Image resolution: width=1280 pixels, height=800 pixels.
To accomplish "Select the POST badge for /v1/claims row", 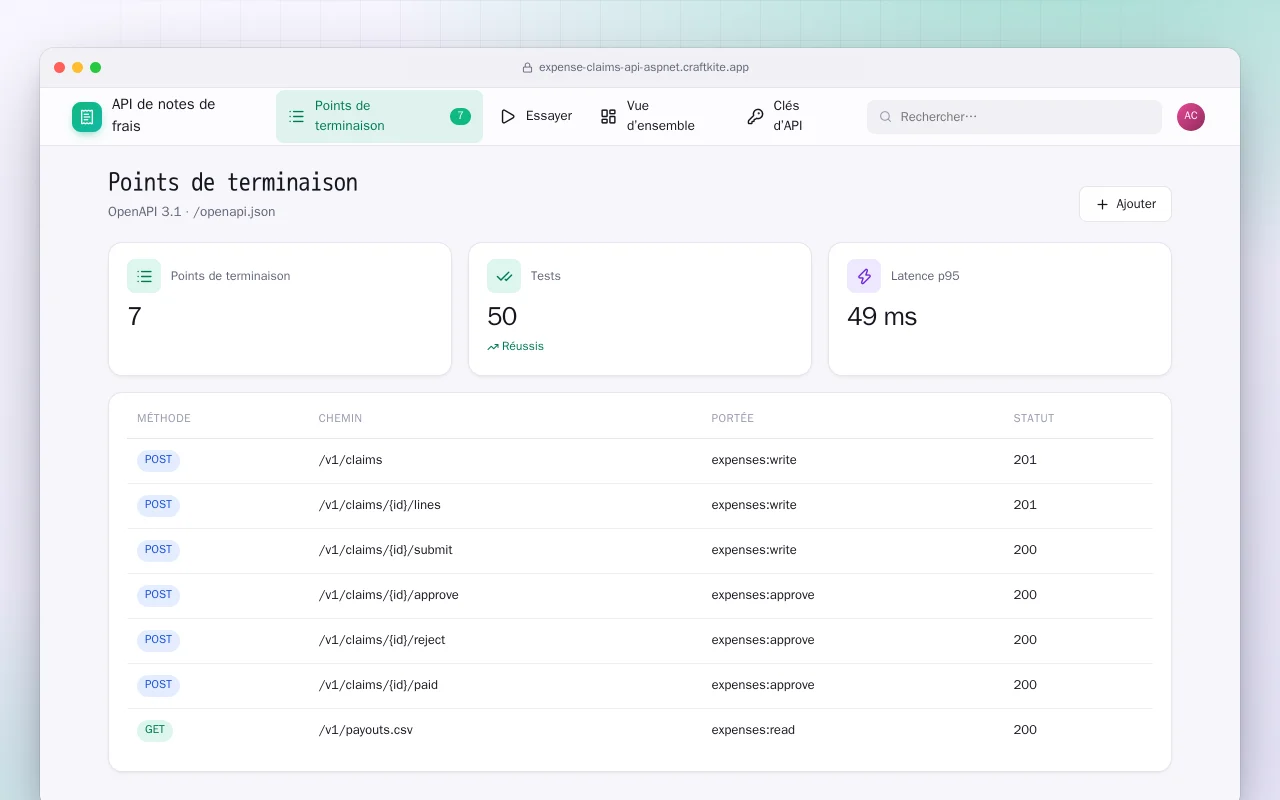I will (x=158, y=460).
